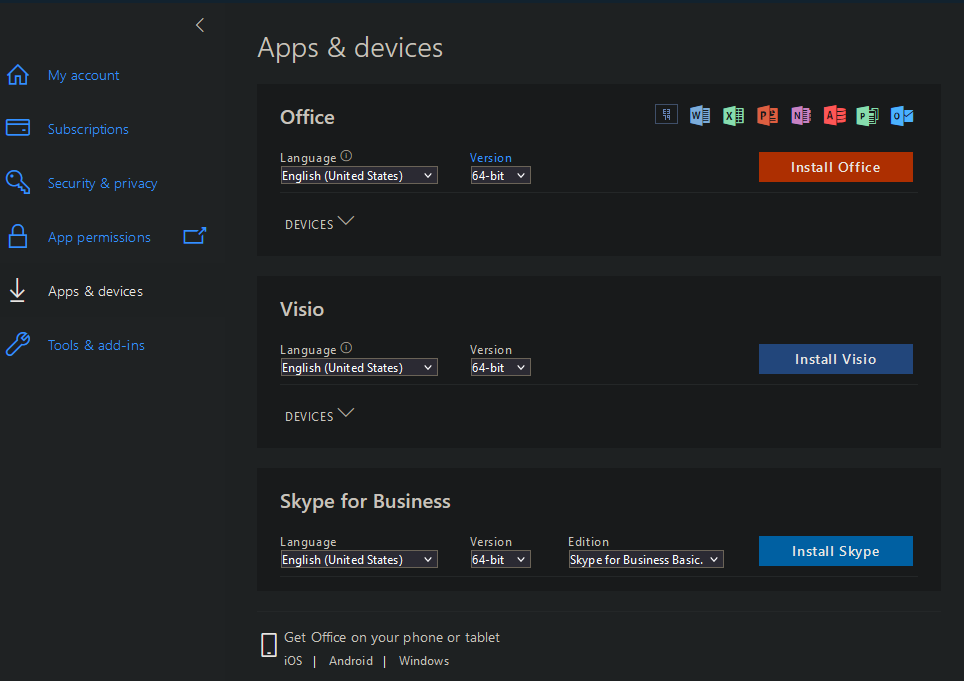
Task: Click the Install Visio button
Action: 835,359
